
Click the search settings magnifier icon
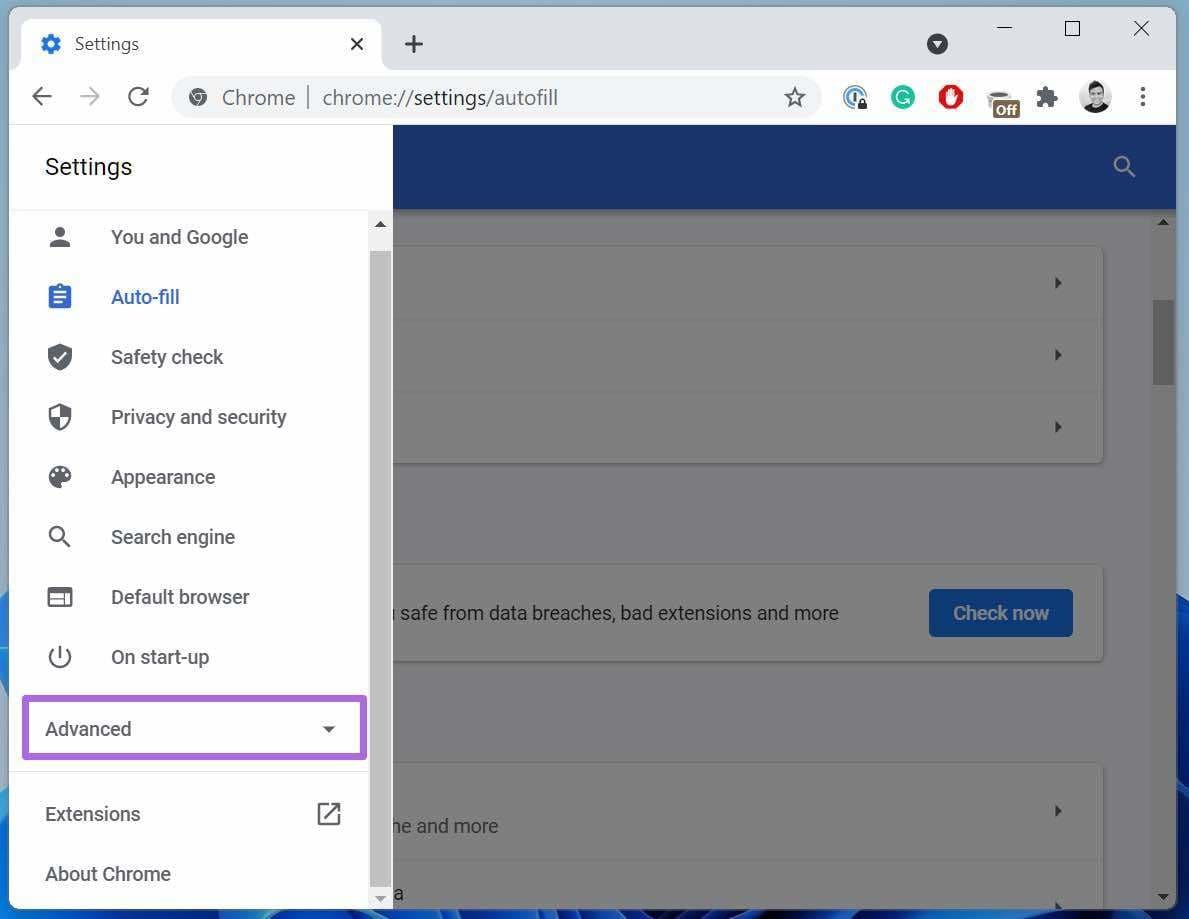pos(1124,167)
